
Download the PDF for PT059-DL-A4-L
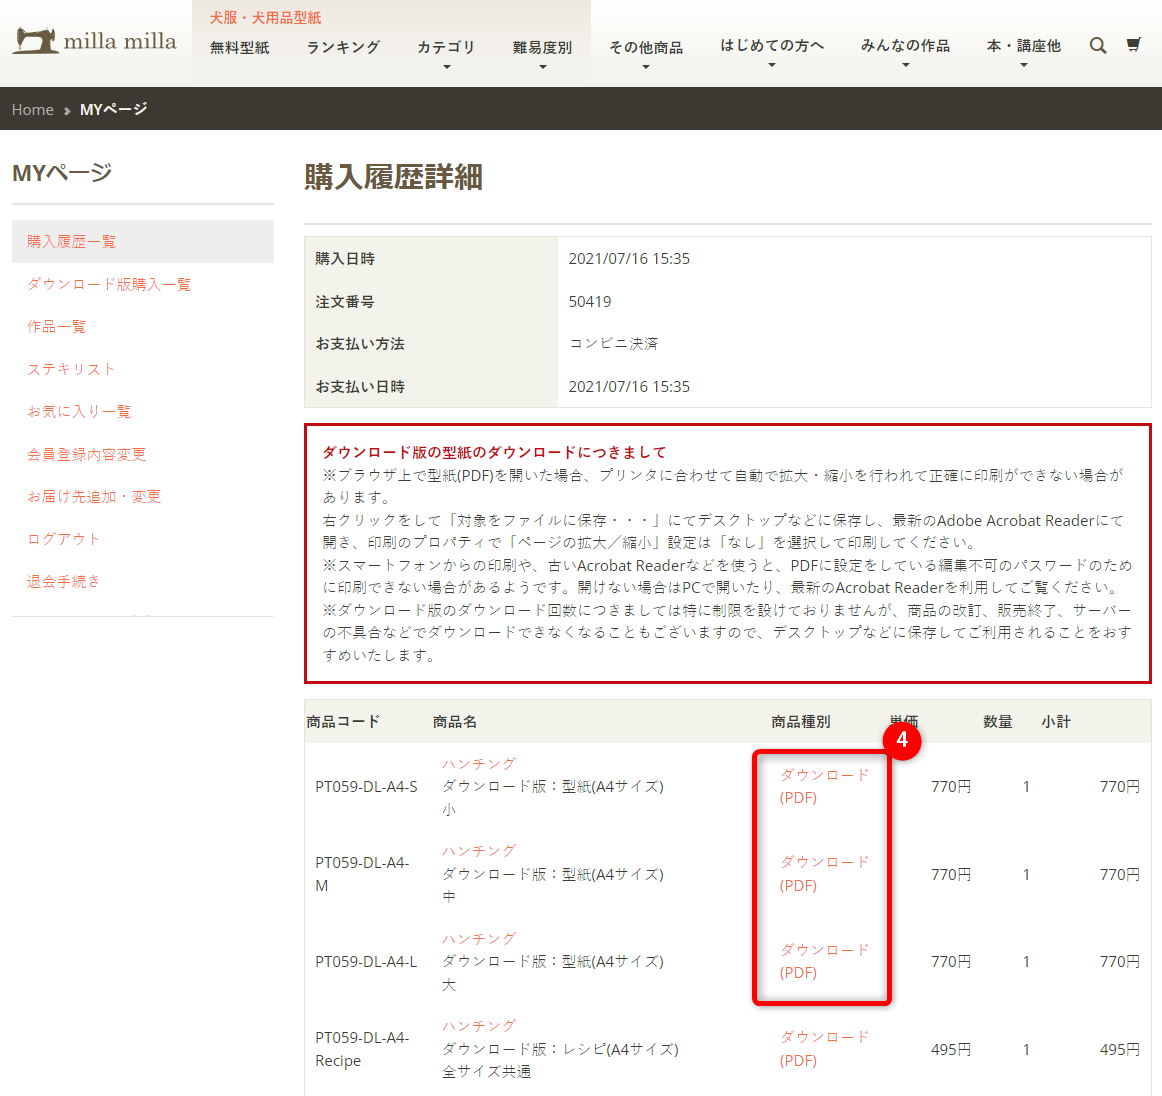[824, 961]
